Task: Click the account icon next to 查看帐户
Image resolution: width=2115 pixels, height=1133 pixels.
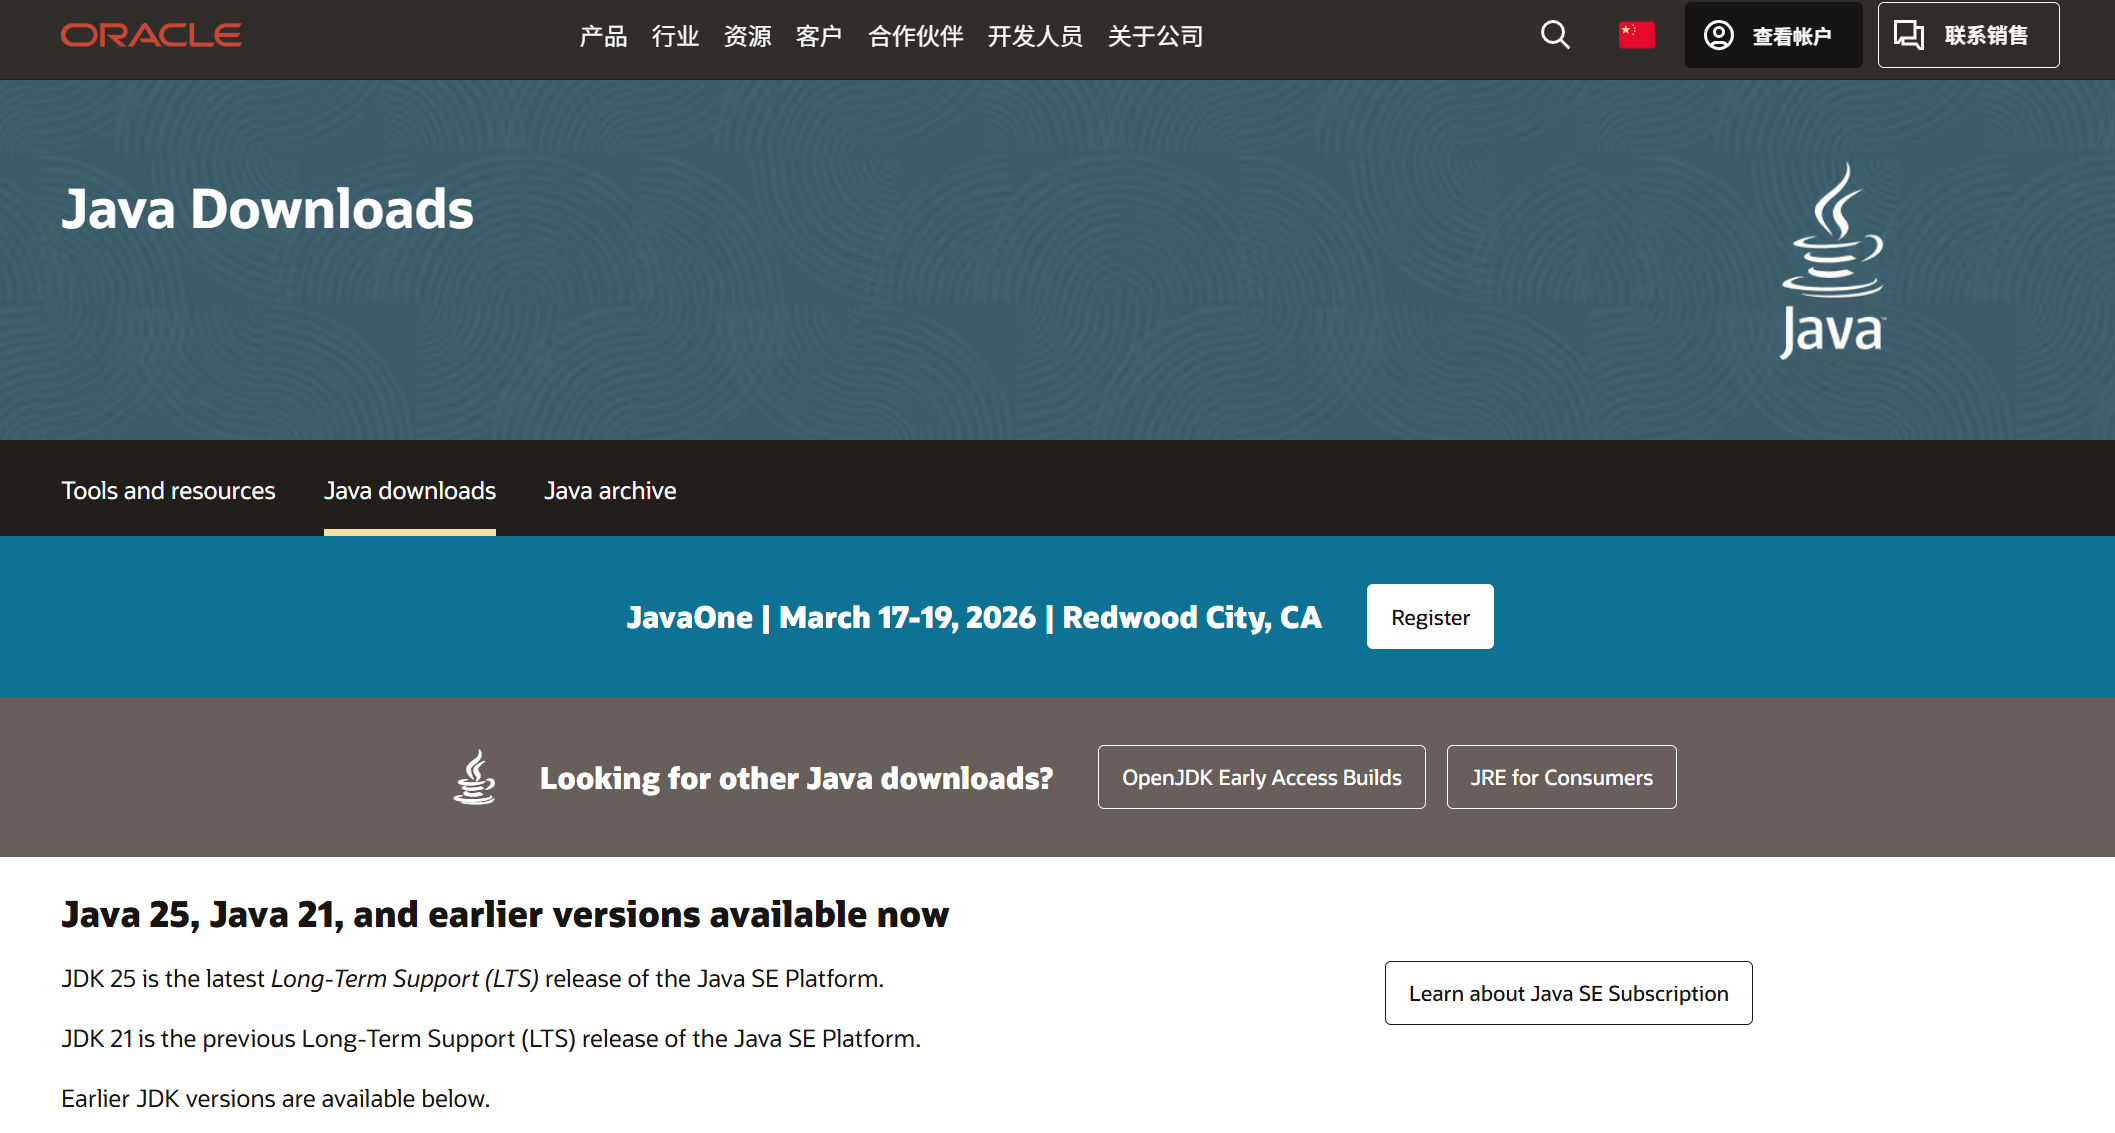Action: [x=1719, y=34]
